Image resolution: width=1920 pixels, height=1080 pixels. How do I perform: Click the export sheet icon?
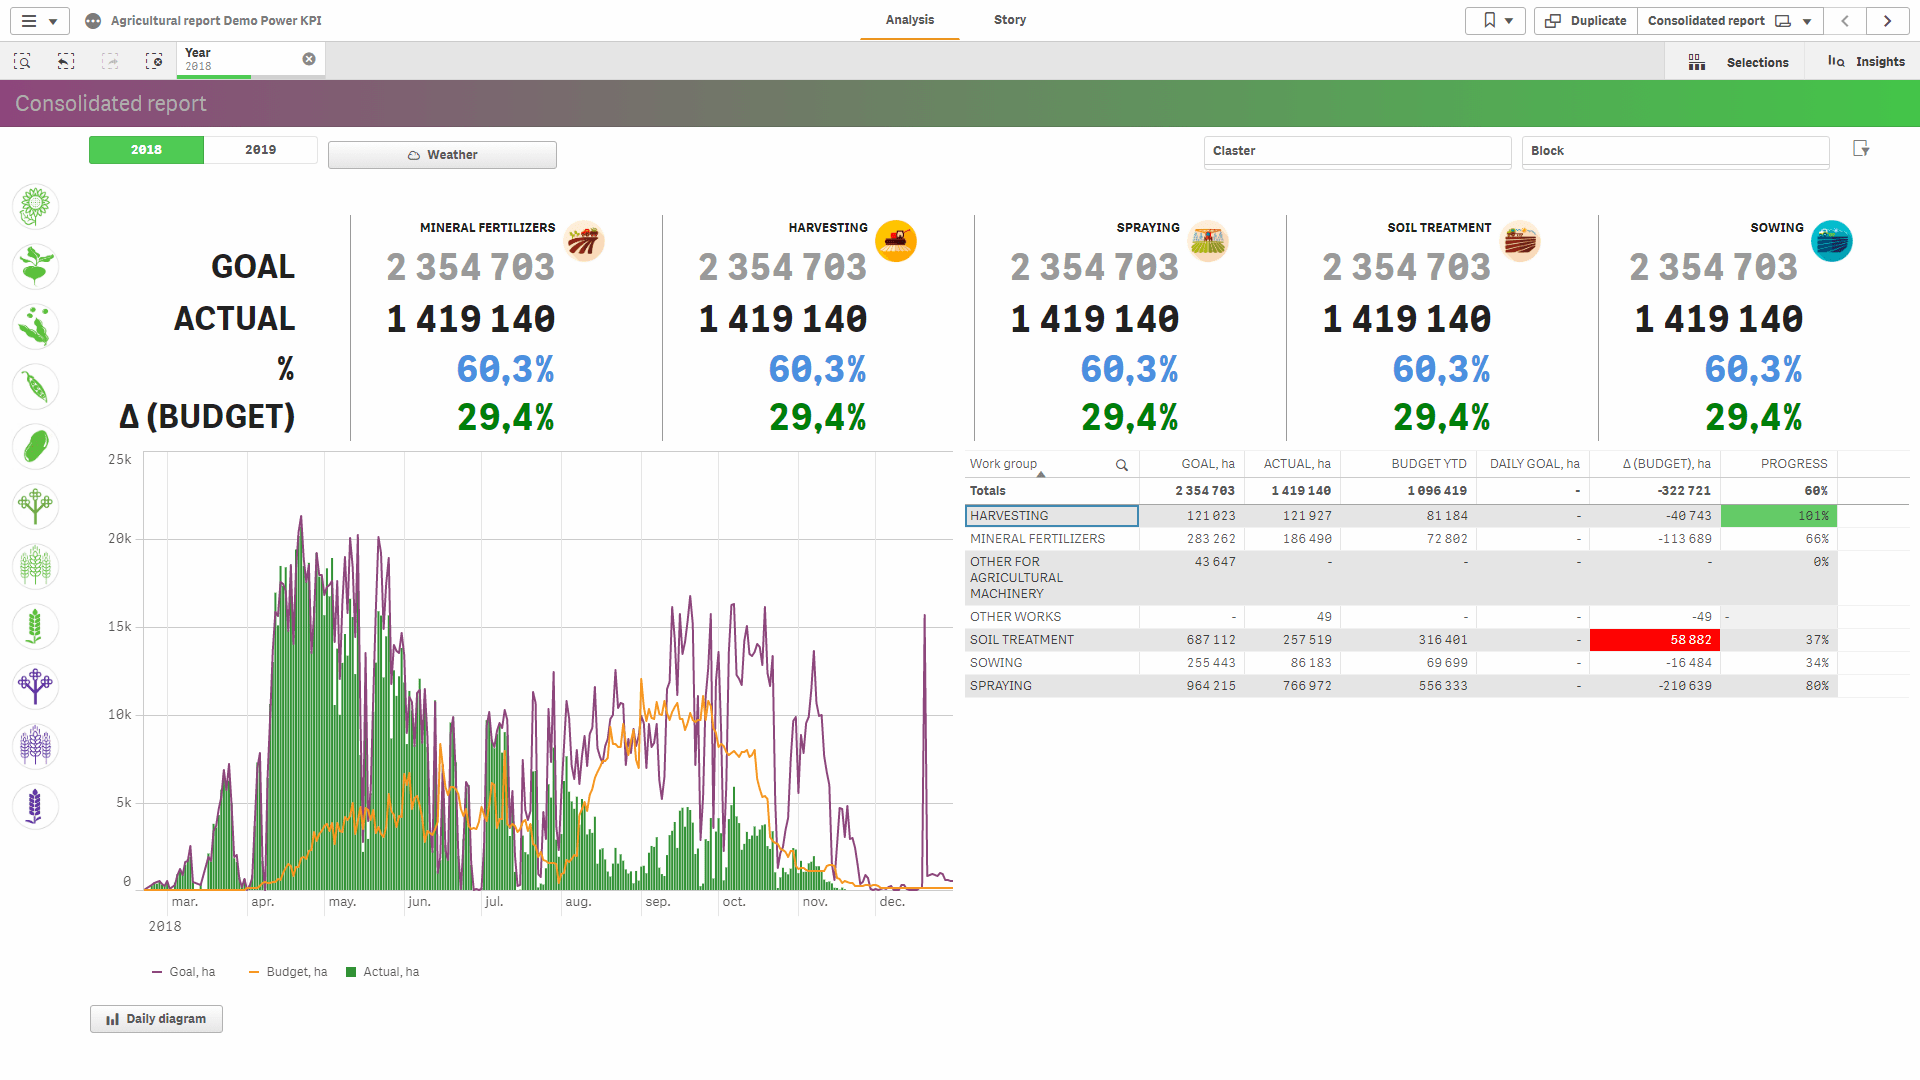click(x=1860, y=149)
